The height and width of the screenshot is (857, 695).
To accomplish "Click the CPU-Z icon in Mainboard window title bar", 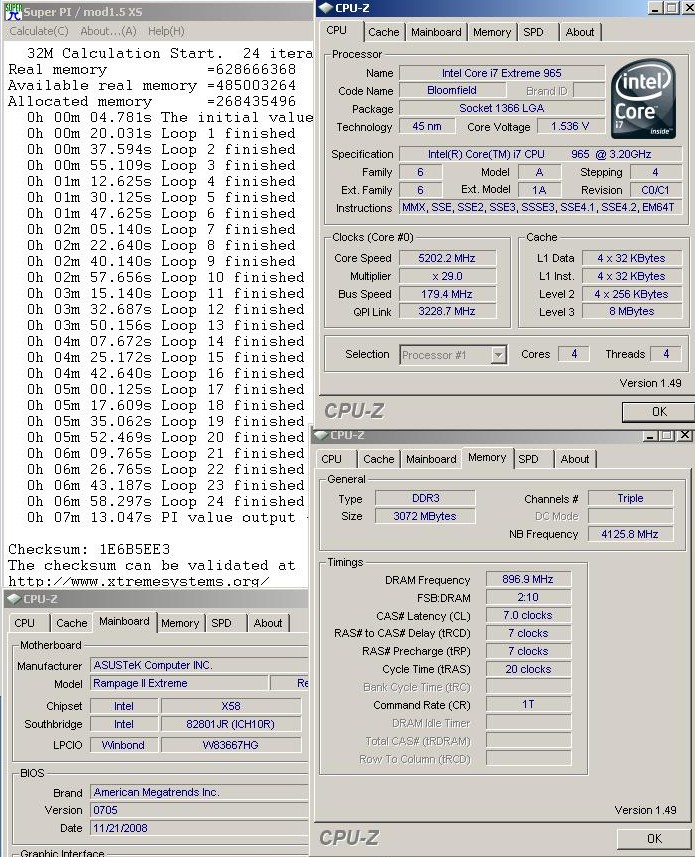I will click(x=14, y=598).
